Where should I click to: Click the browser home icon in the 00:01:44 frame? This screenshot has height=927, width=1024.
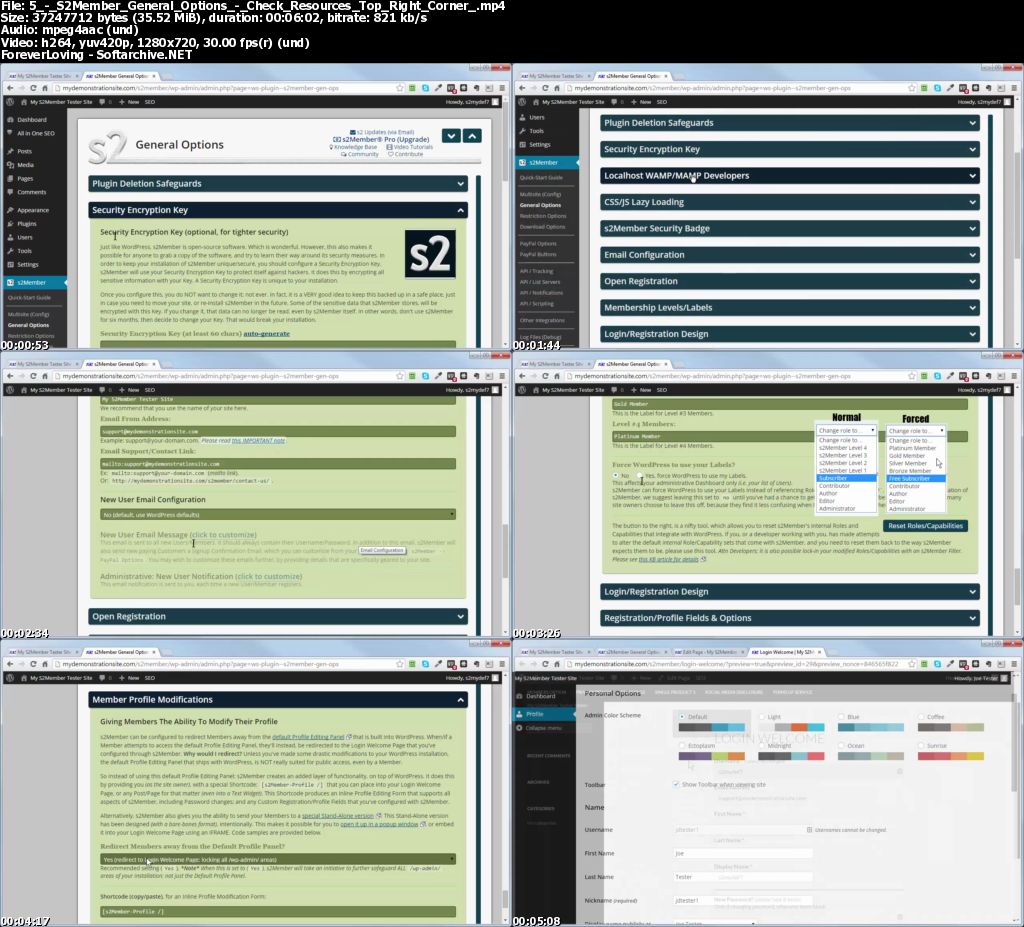(x=556, y=88)
